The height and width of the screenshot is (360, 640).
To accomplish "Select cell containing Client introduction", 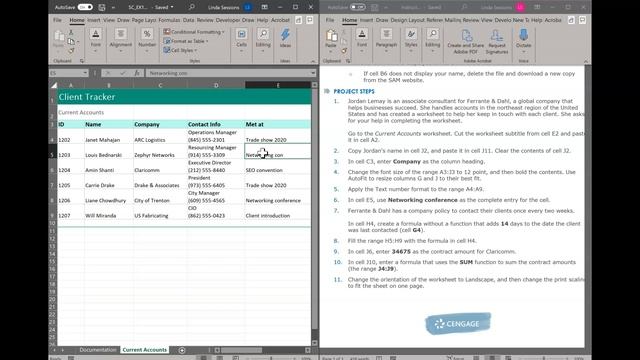I will click(x=278, y=211).
